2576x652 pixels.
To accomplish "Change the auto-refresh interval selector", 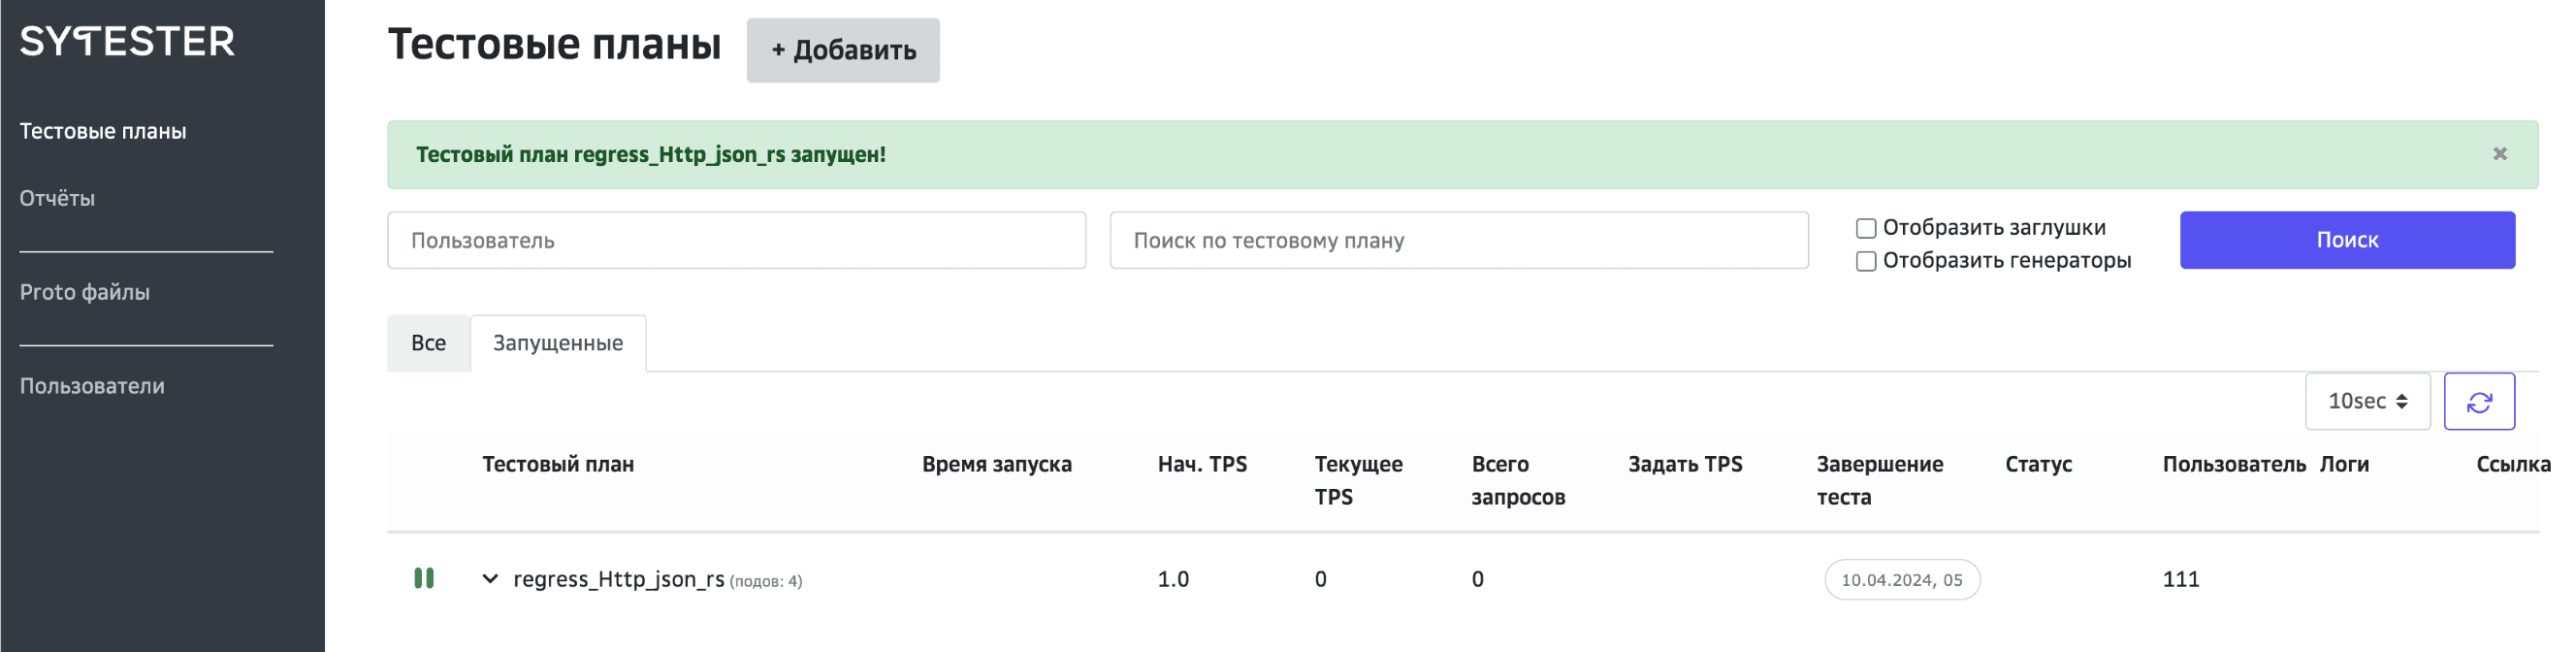I will click(x=2367, y=401).
